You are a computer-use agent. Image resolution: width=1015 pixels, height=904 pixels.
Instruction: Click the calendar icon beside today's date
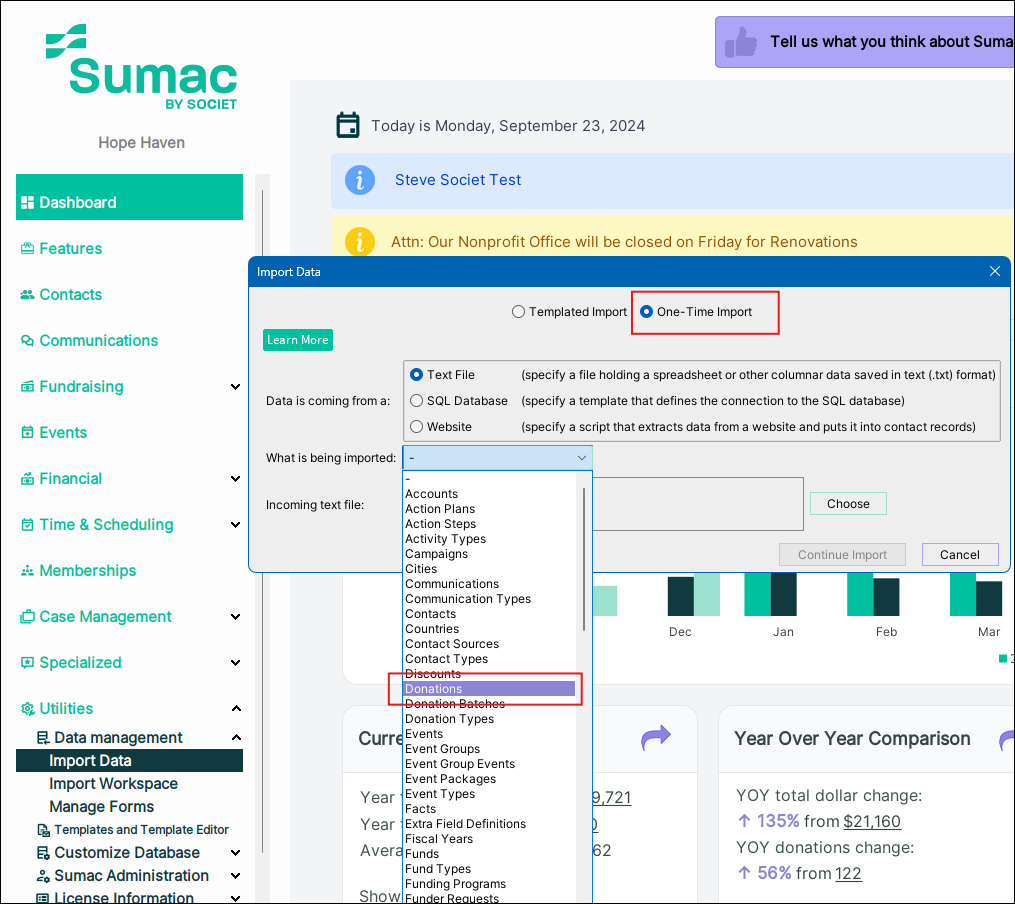pos(348,125)
